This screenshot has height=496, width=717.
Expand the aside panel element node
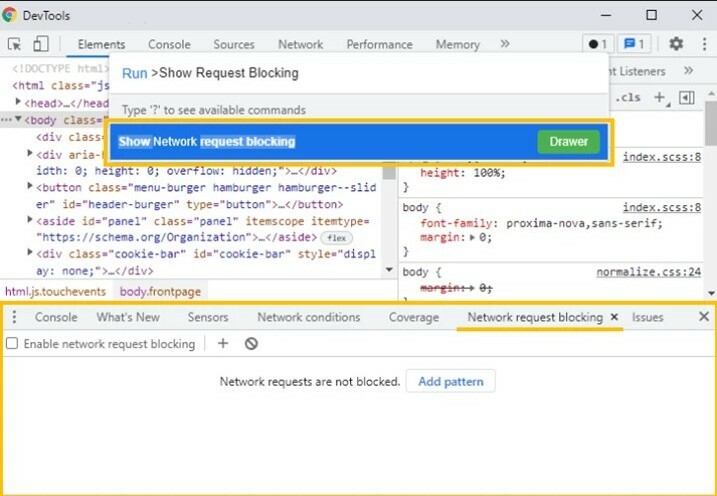(30, 221)
